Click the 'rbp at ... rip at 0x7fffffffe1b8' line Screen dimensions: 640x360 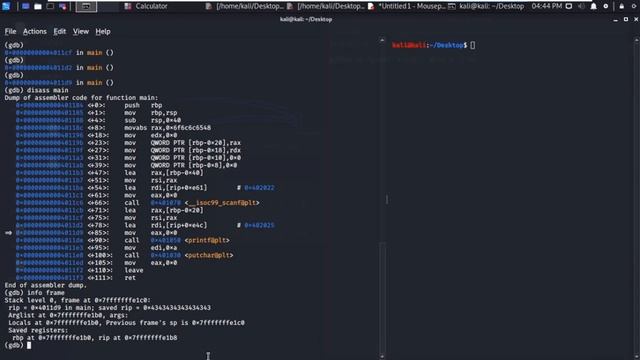[x=95, y=338]
